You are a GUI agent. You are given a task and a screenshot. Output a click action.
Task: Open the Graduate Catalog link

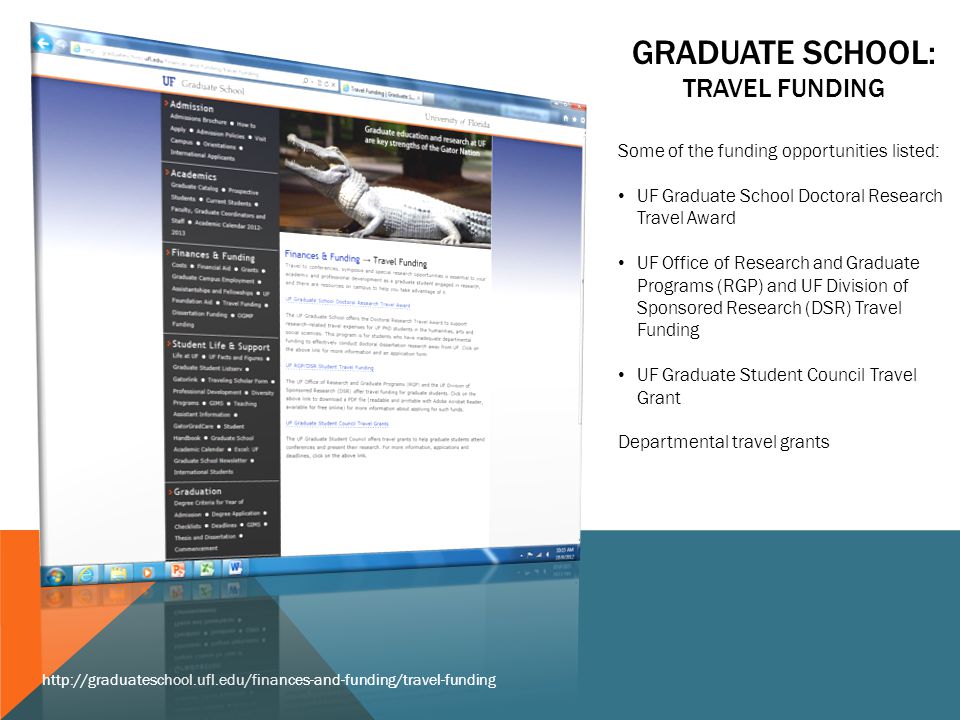click(195, 187)
